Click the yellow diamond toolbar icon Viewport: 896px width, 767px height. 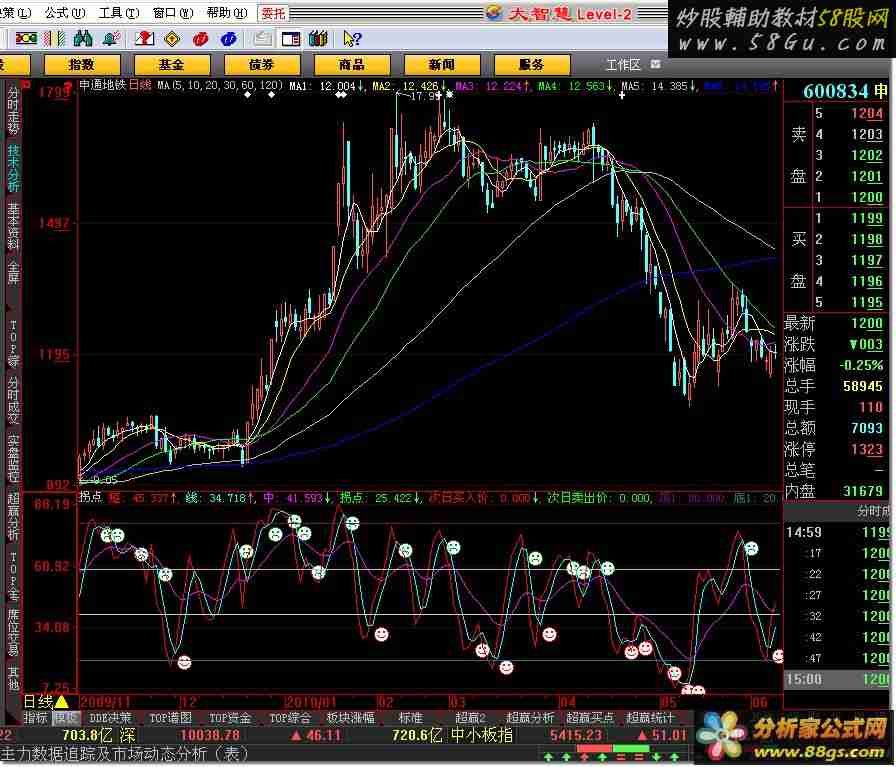[x=172, y=38]
